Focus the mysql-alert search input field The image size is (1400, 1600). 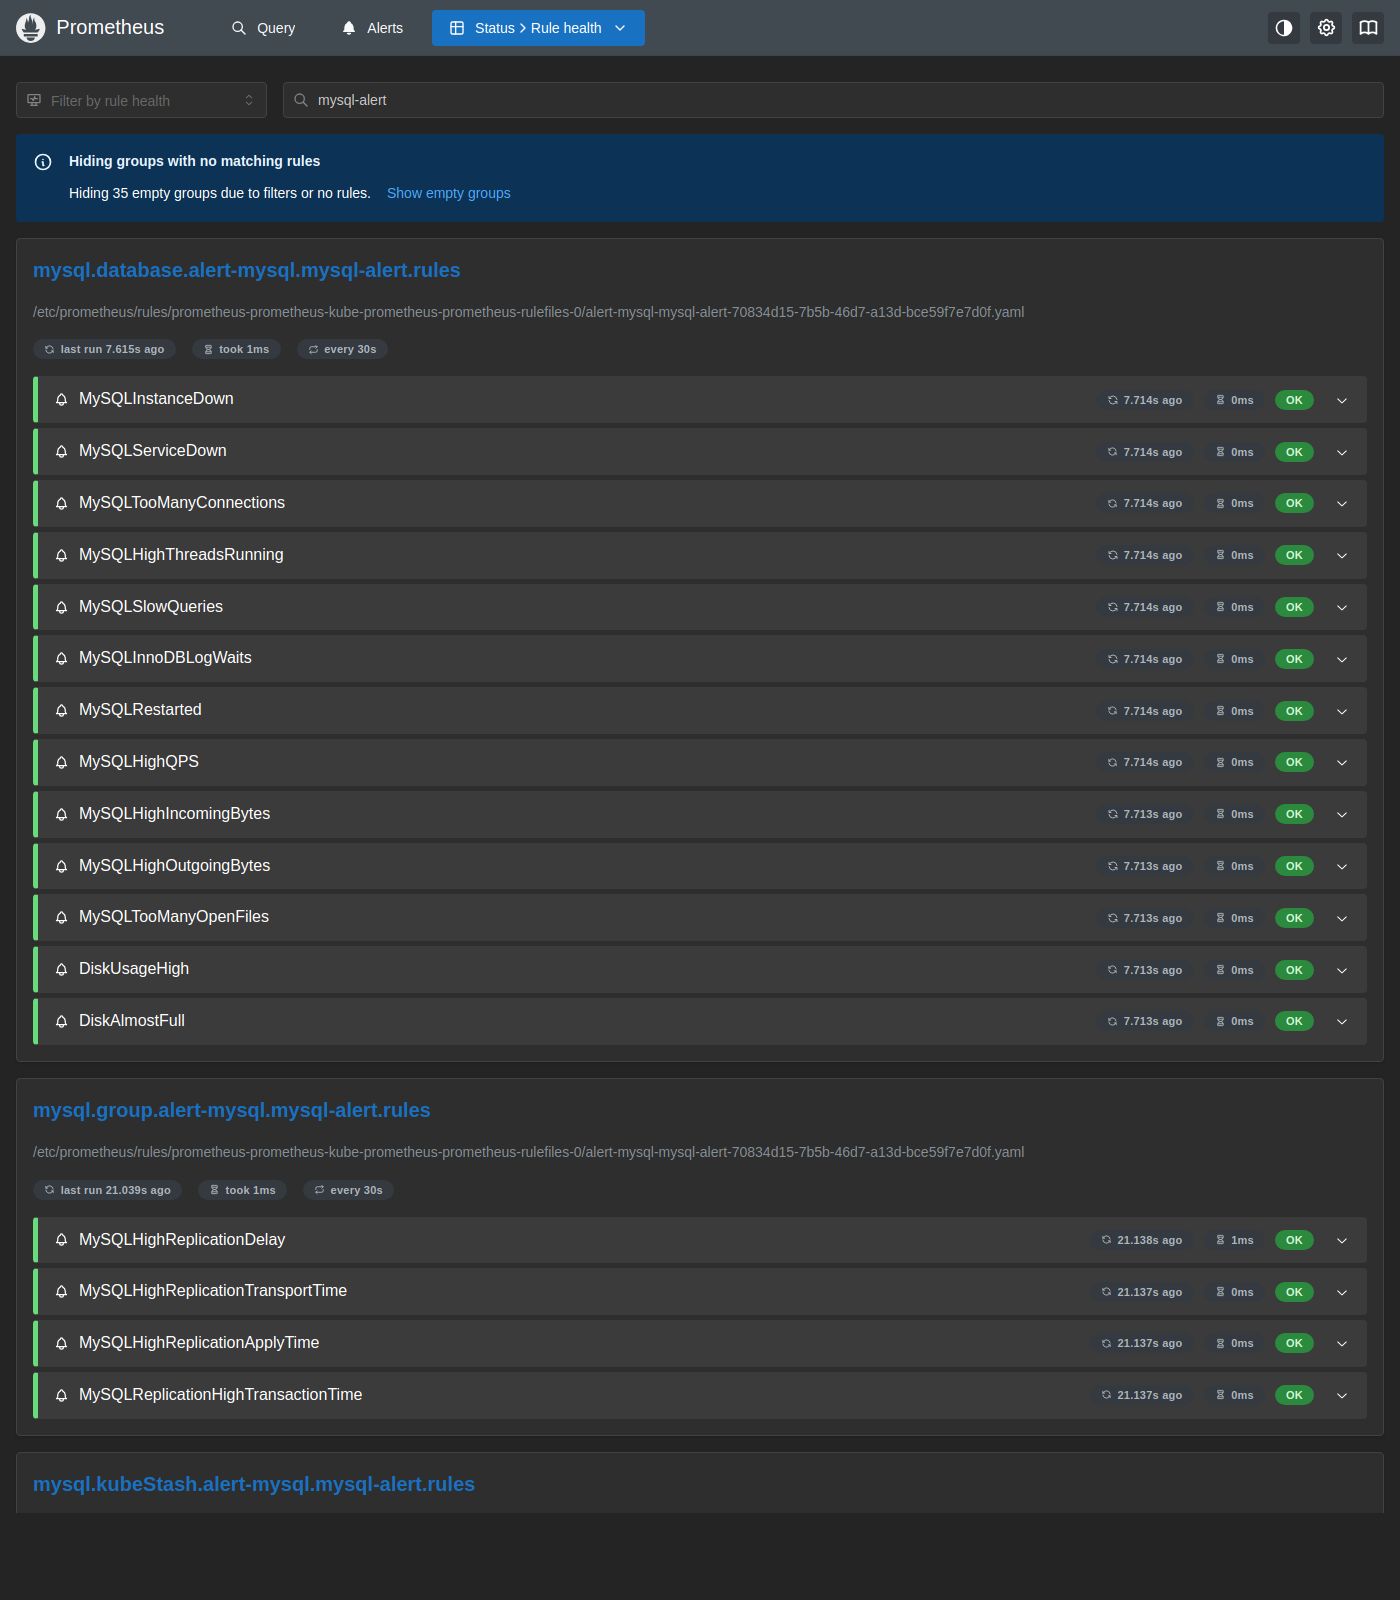[833, 100]
